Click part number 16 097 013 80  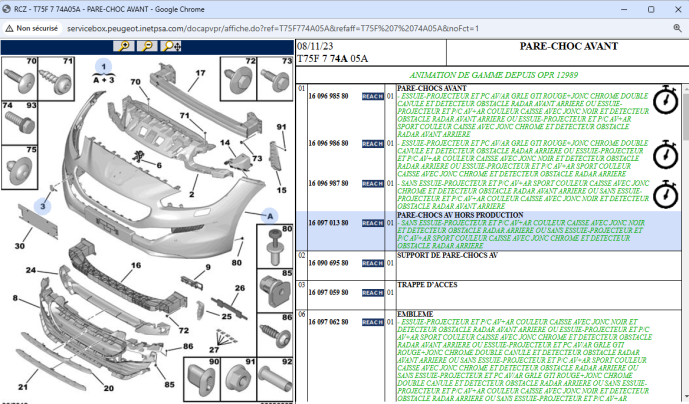[328, 223]
